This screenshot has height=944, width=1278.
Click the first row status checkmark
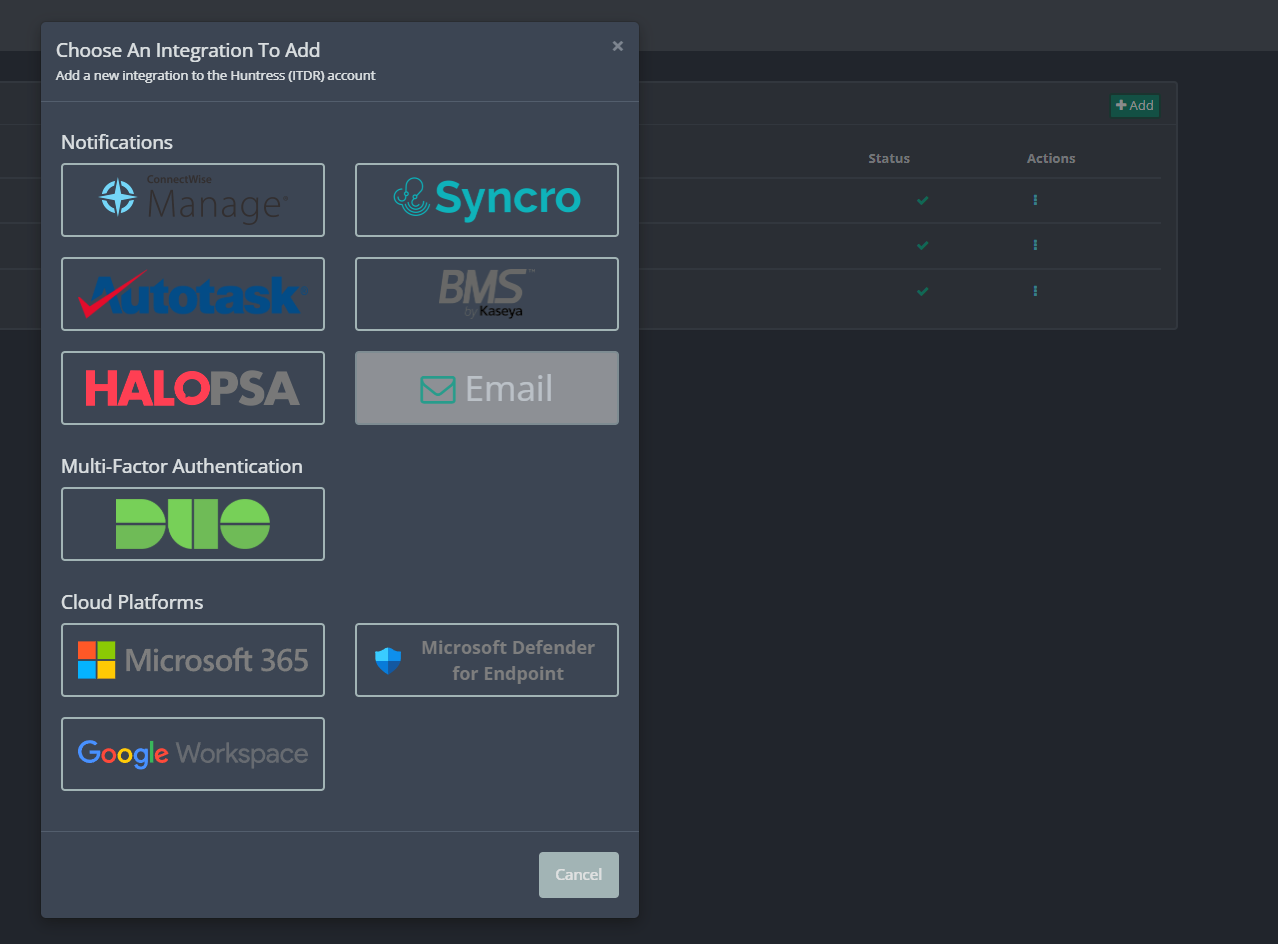[x=923, y=200]
